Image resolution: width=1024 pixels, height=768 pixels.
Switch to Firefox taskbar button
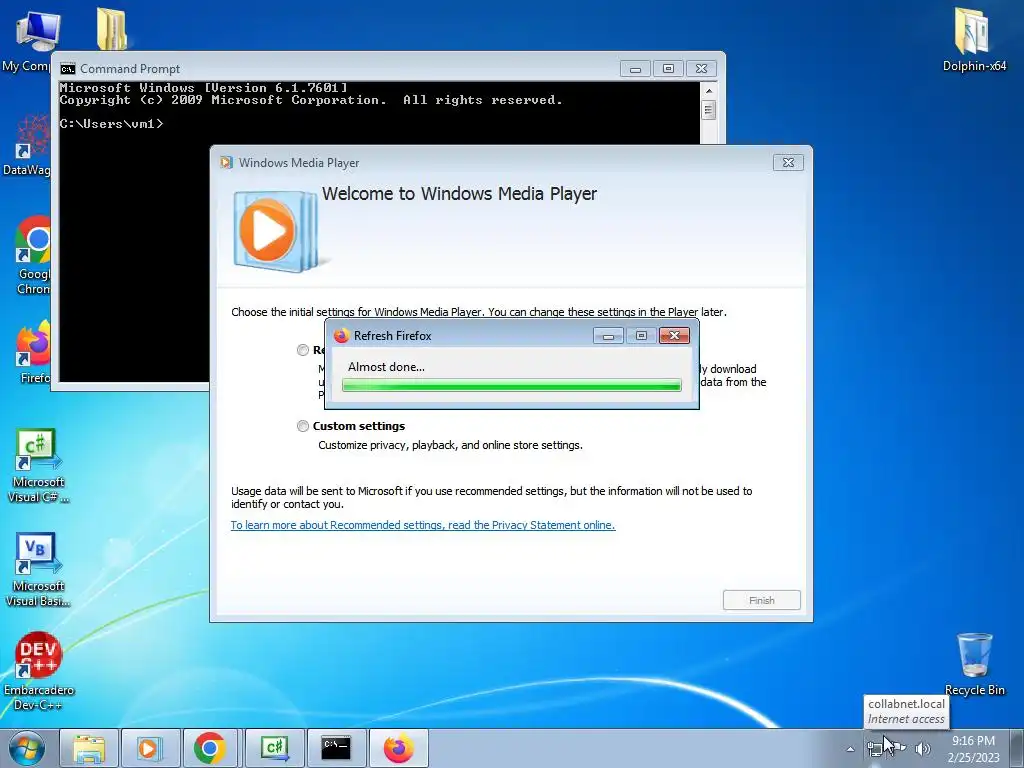(398, 748)
